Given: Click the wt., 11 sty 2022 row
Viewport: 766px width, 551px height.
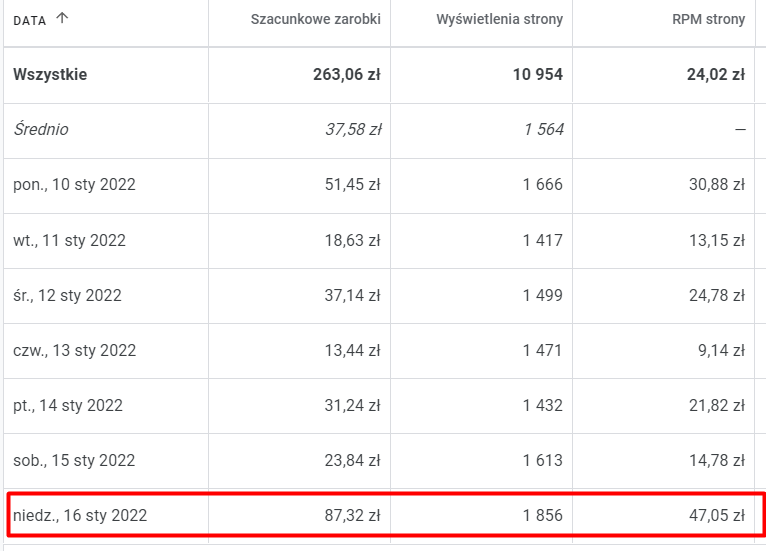Looking at the screenshot, I should pos(69,240).
